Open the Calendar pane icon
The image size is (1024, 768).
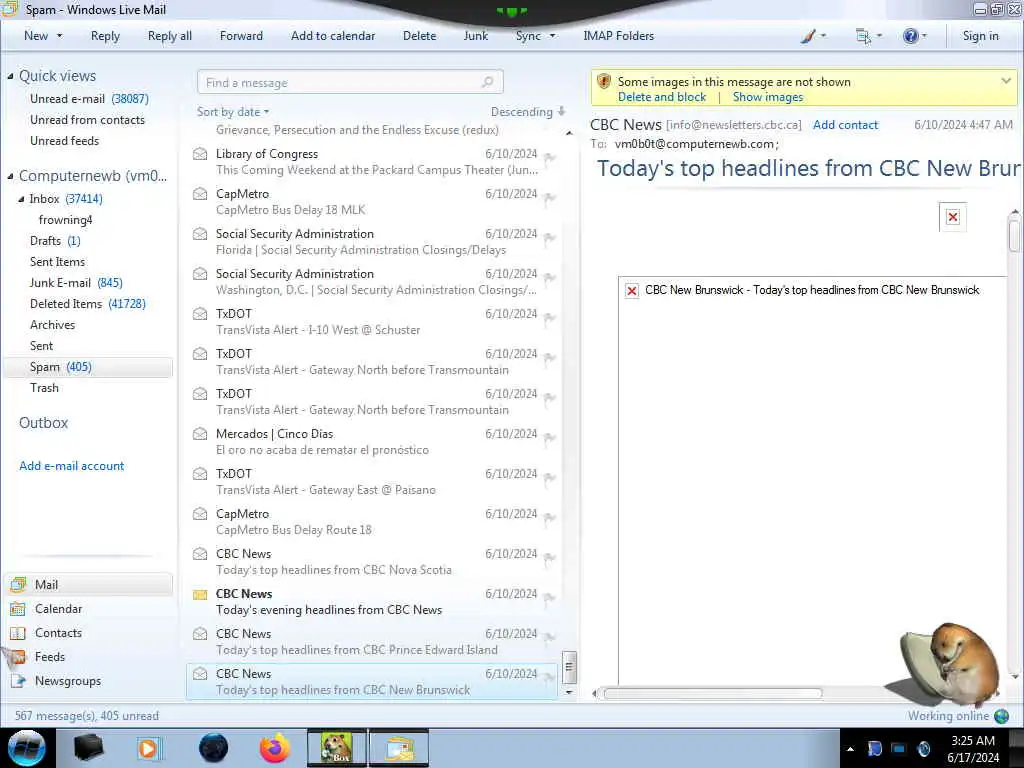pyautogui.click(x=18, y=609)
